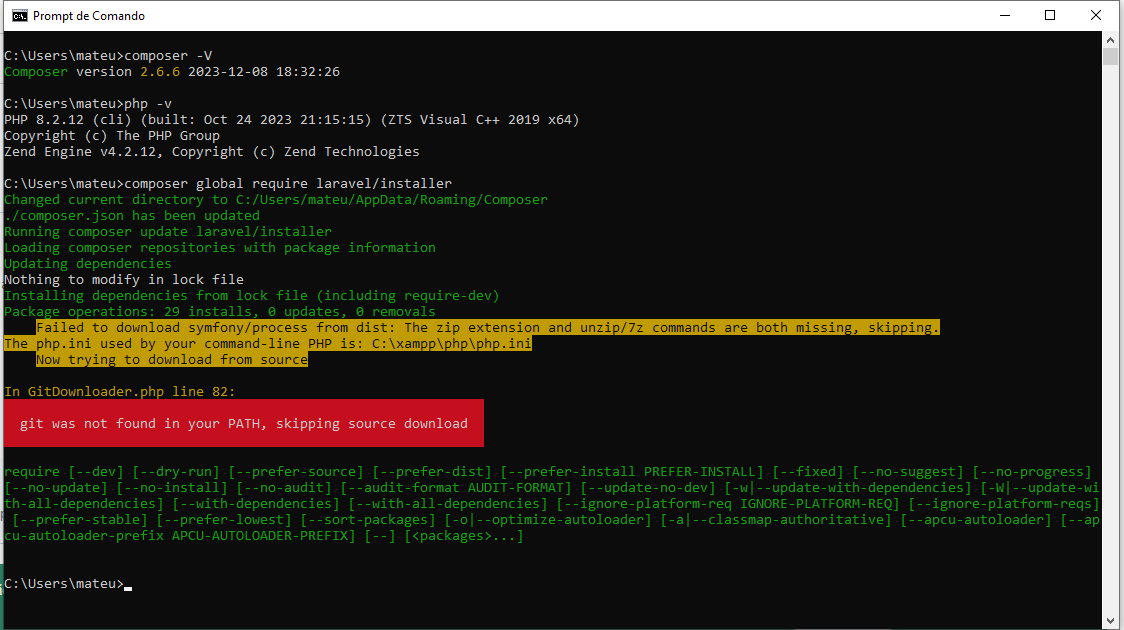1124x630 pixels.
Task: Click the "[--with-all-dependencies]" option text
Action: pos(448,503)
